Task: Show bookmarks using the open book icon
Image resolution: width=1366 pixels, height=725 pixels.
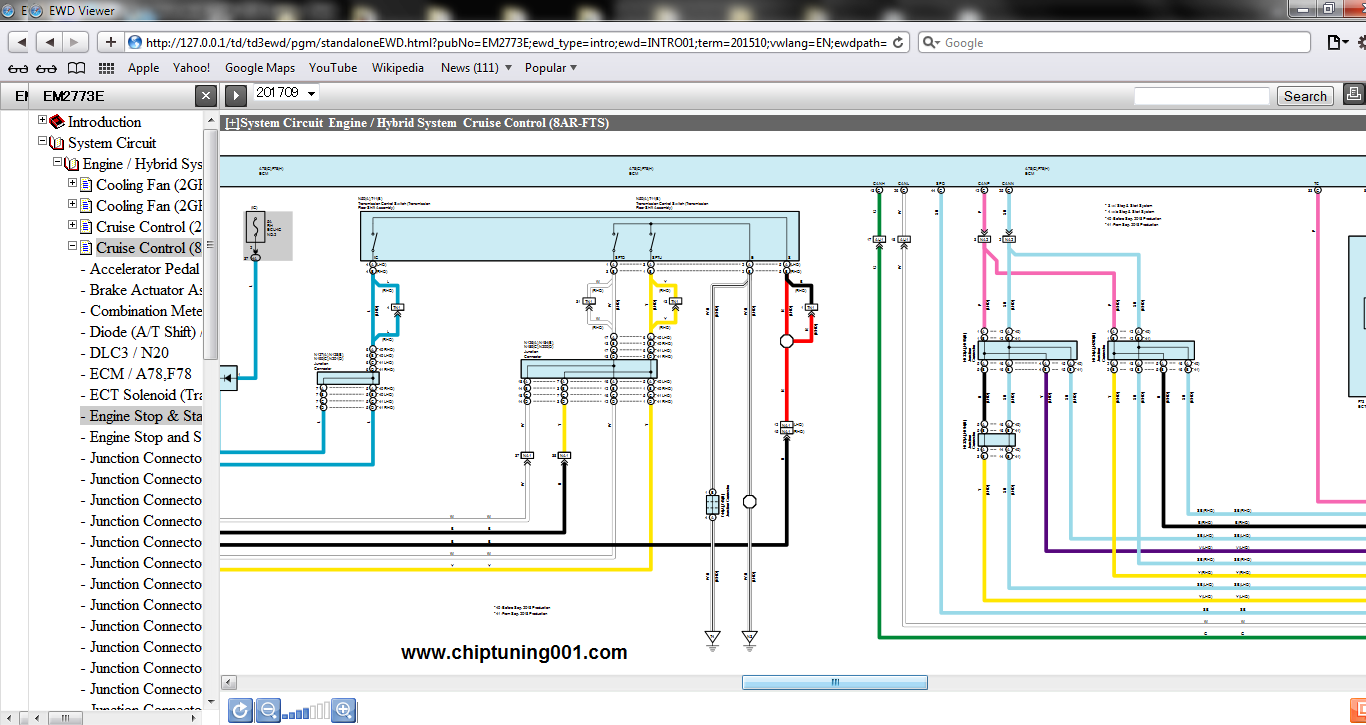Action: pos(76,68)
